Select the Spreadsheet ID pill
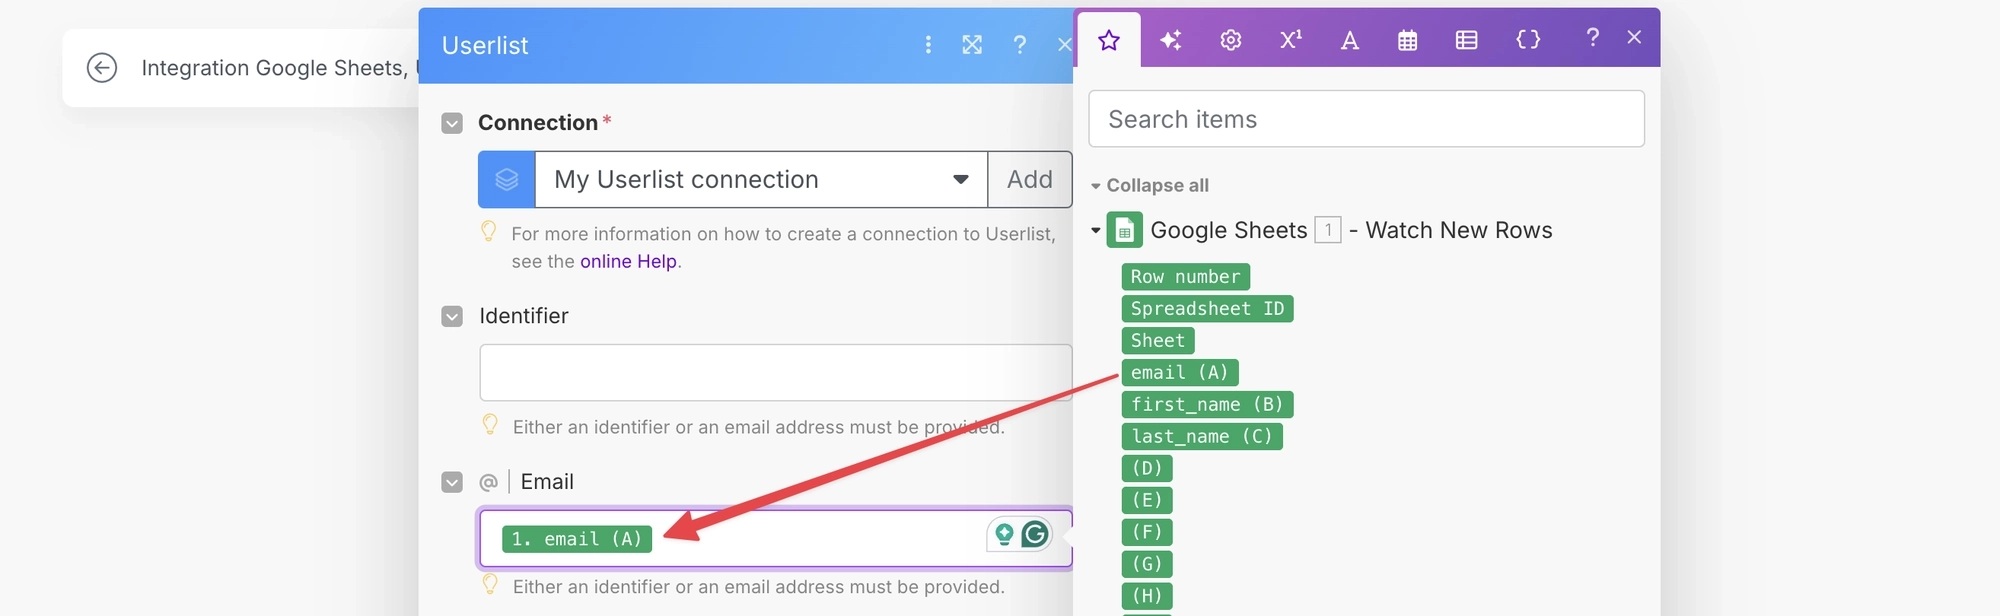The height and width of the screenshot is (616, 2000). click(1208, 309)
